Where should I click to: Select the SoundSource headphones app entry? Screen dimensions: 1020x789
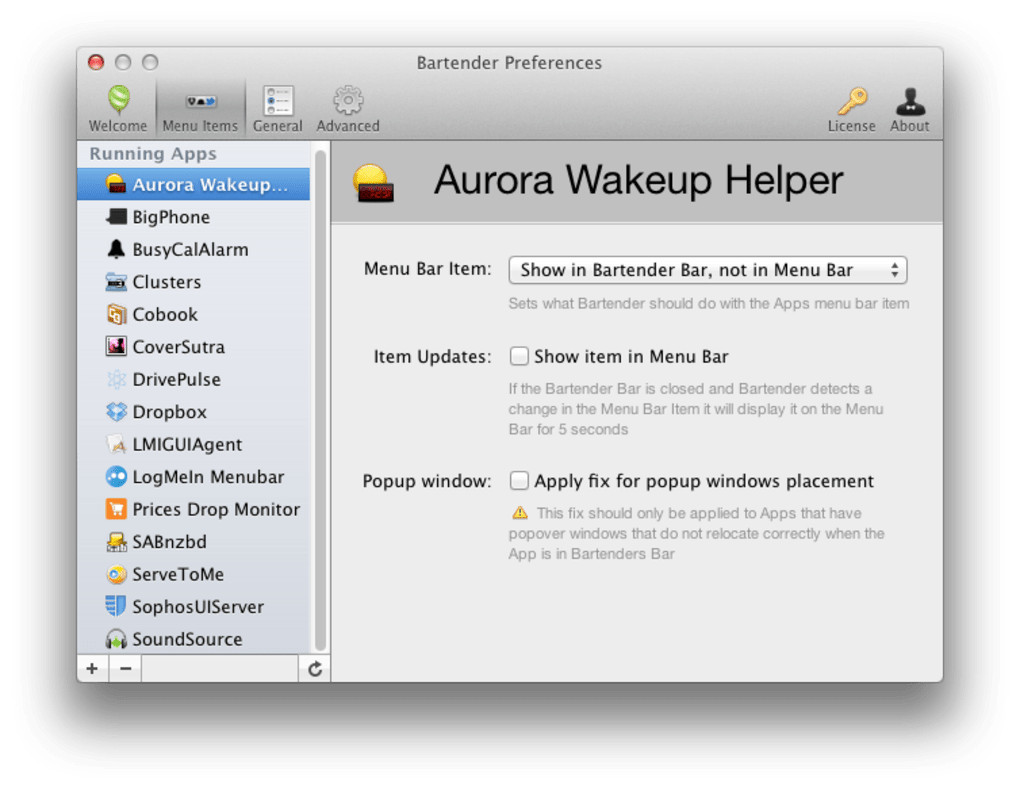[x=186, y=639]
